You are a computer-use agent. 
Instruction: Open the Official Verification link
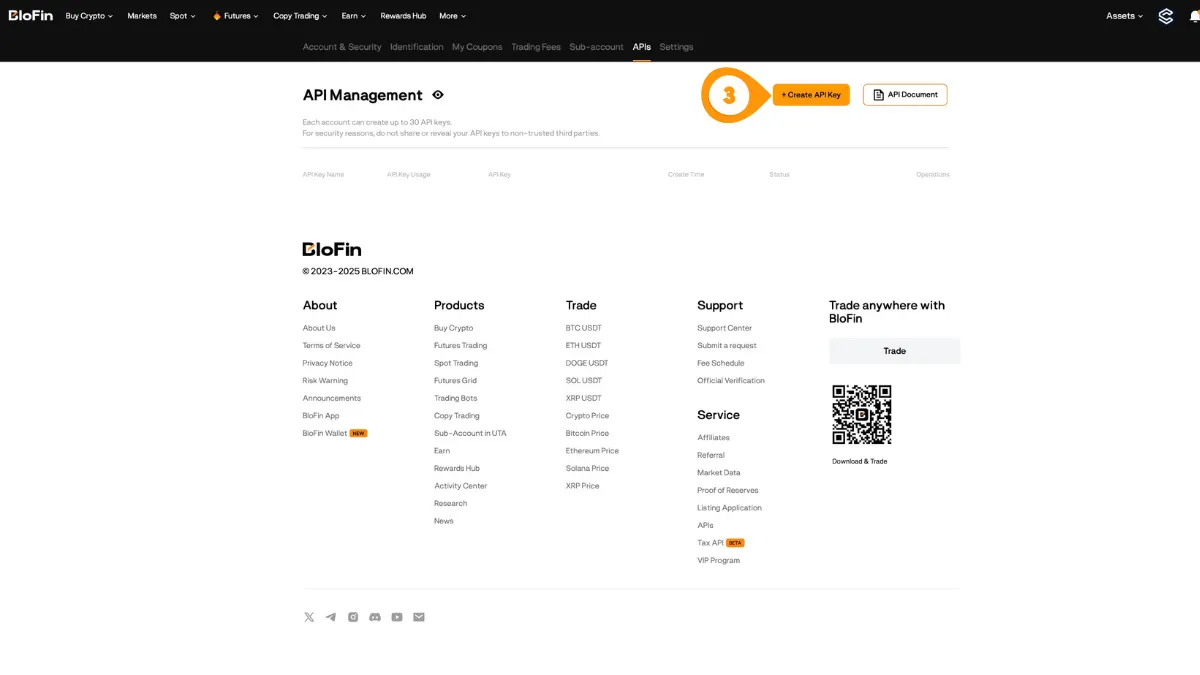point(731,381)
